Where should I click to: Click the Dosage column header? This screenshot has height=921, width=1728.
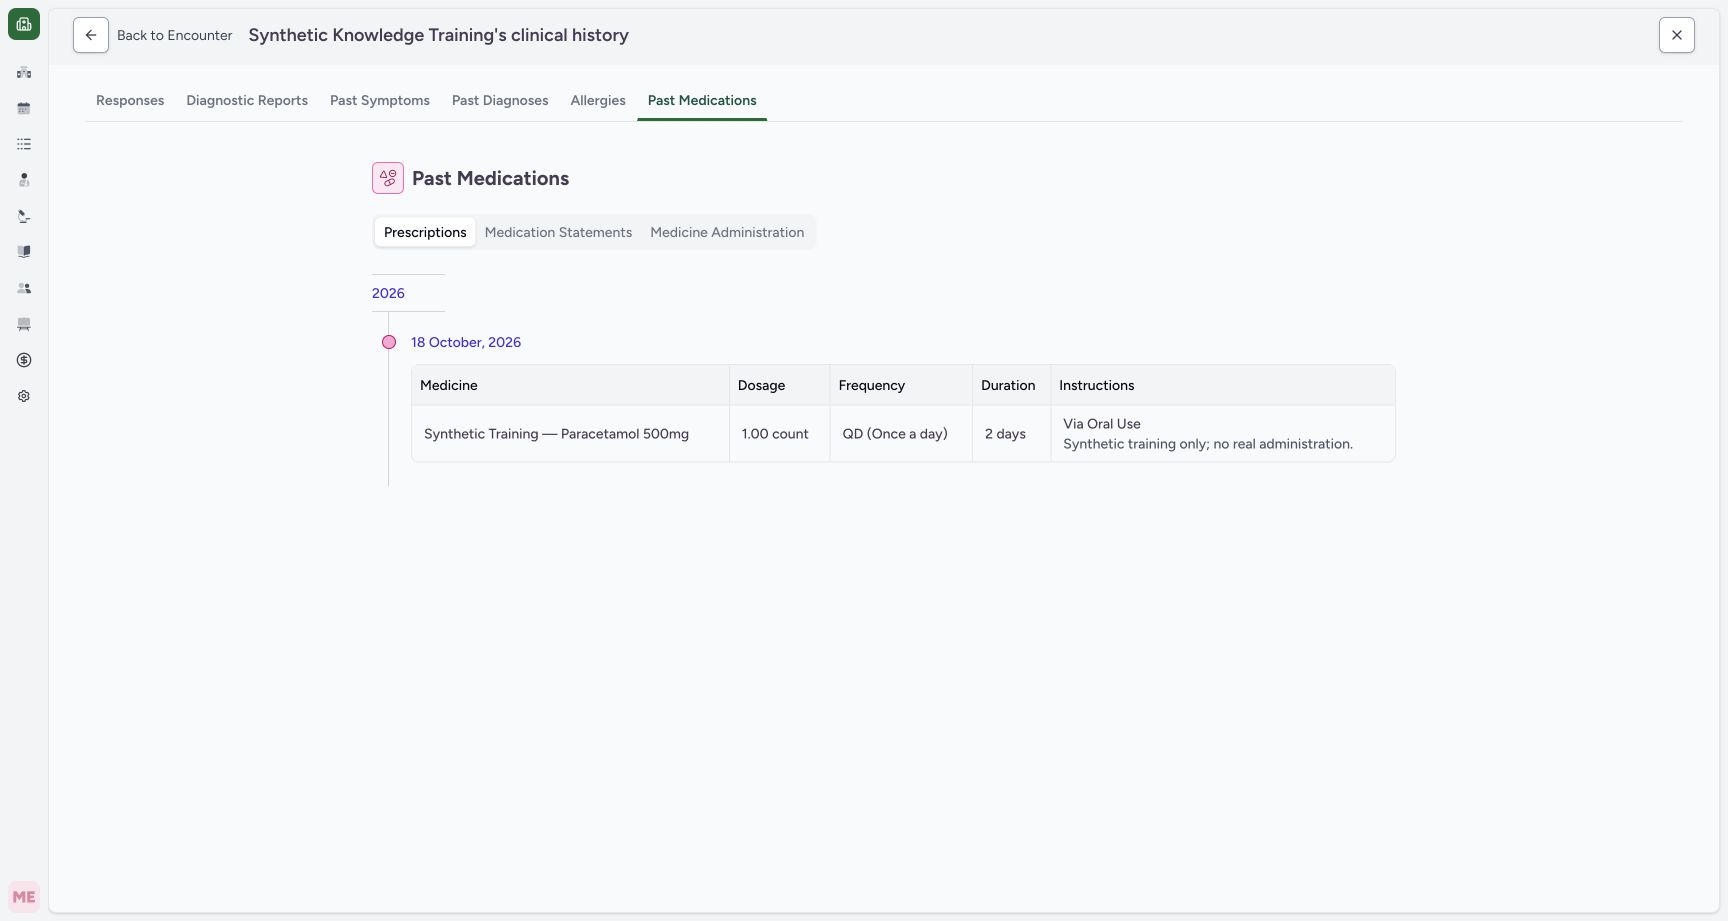pyautogui.click(x=780, y=385)
